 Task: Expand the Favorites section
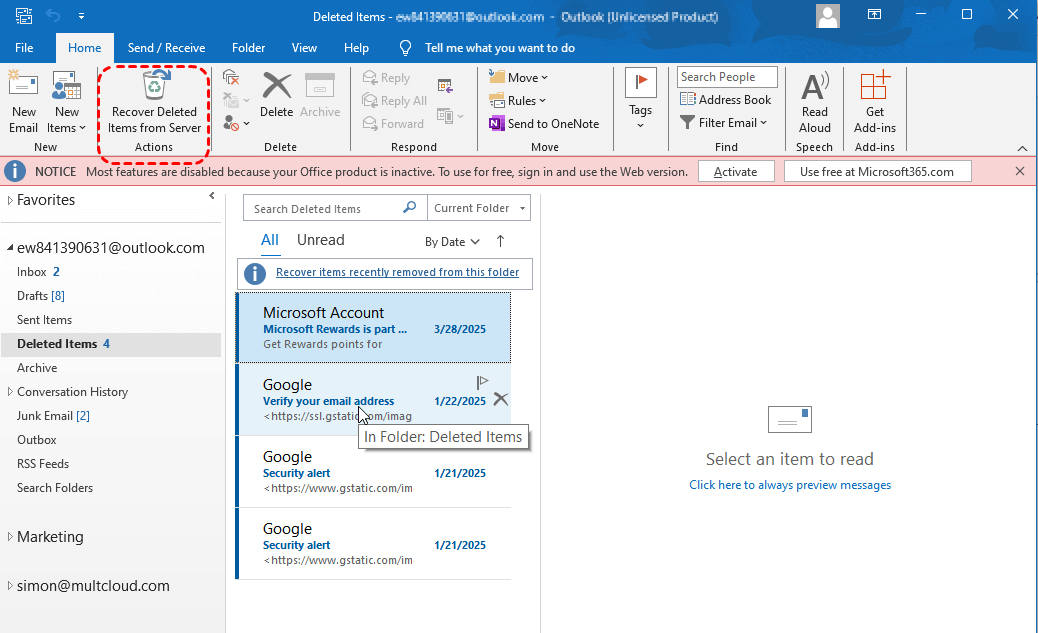[10, 200]
